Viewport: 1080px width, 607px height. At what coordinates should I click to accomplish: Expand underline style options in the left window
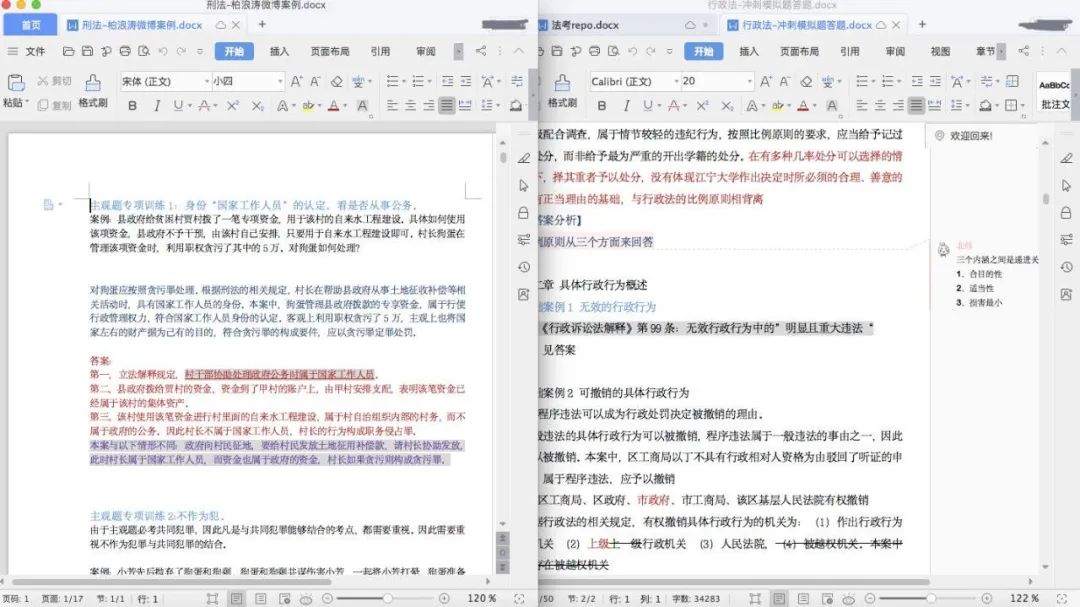(189, 105)
